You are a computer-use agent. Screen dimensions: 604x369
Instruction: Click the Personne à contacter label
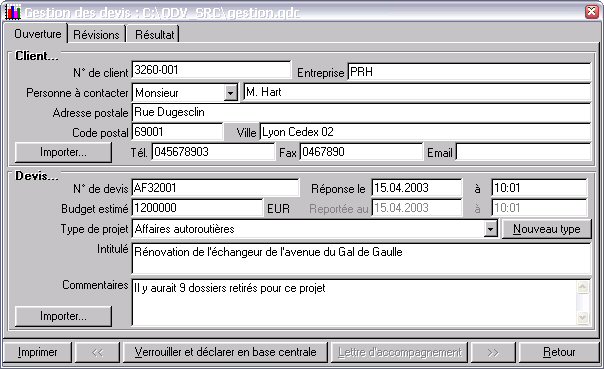pyautogui.click(x=77, y=93)
